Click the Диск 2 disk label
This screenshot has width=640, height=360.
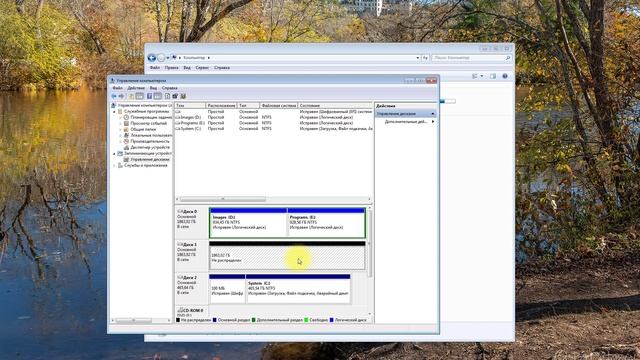[190, 278]
